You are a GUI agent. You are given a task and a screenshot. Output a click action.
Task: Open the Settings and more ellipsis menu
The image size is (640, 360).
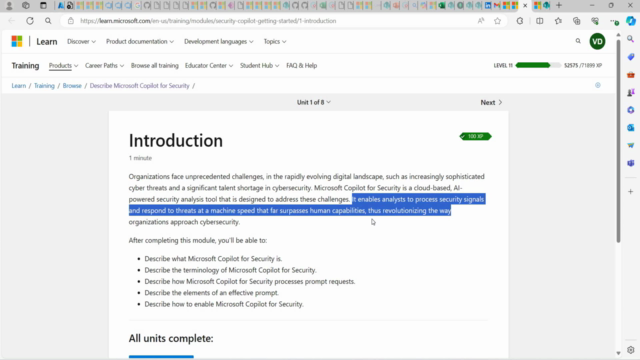point(613,21)
